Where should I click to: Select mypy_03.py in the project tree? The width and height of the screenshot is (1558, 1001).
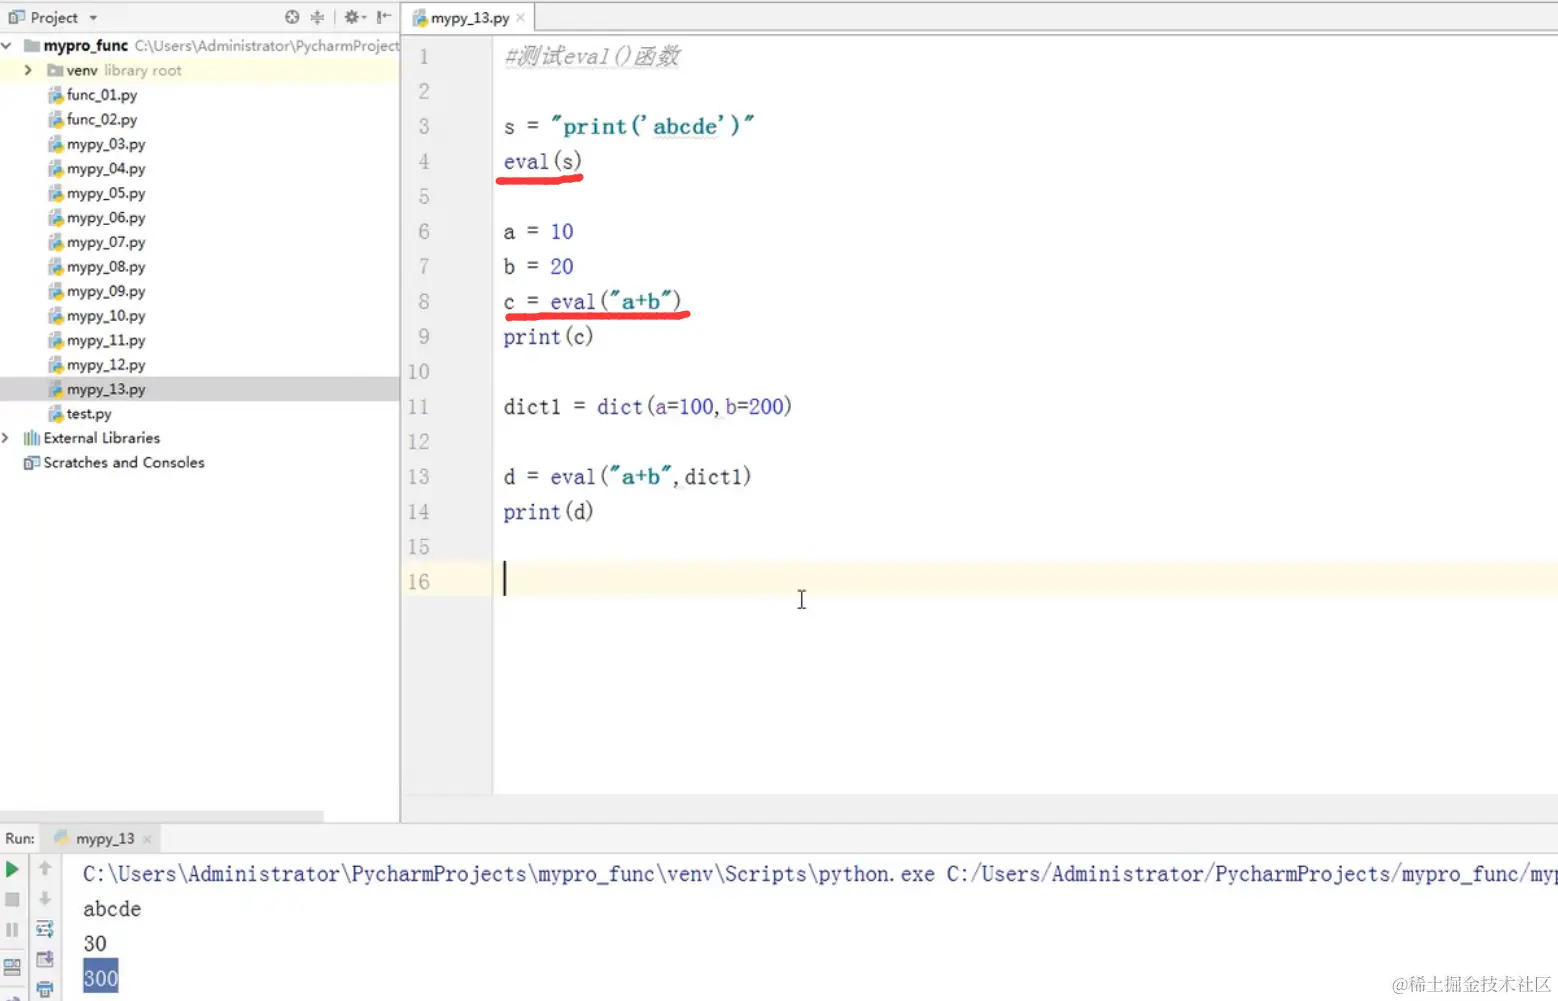[105, 144]
